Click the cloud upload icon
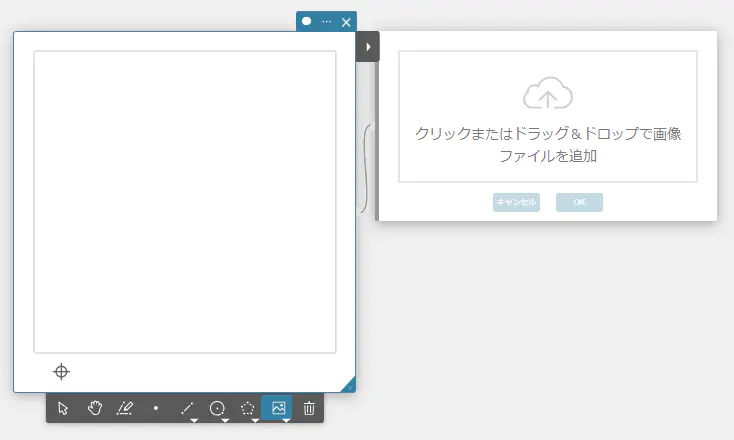This screenshot has height=440, width=734. tap(548, 93)
